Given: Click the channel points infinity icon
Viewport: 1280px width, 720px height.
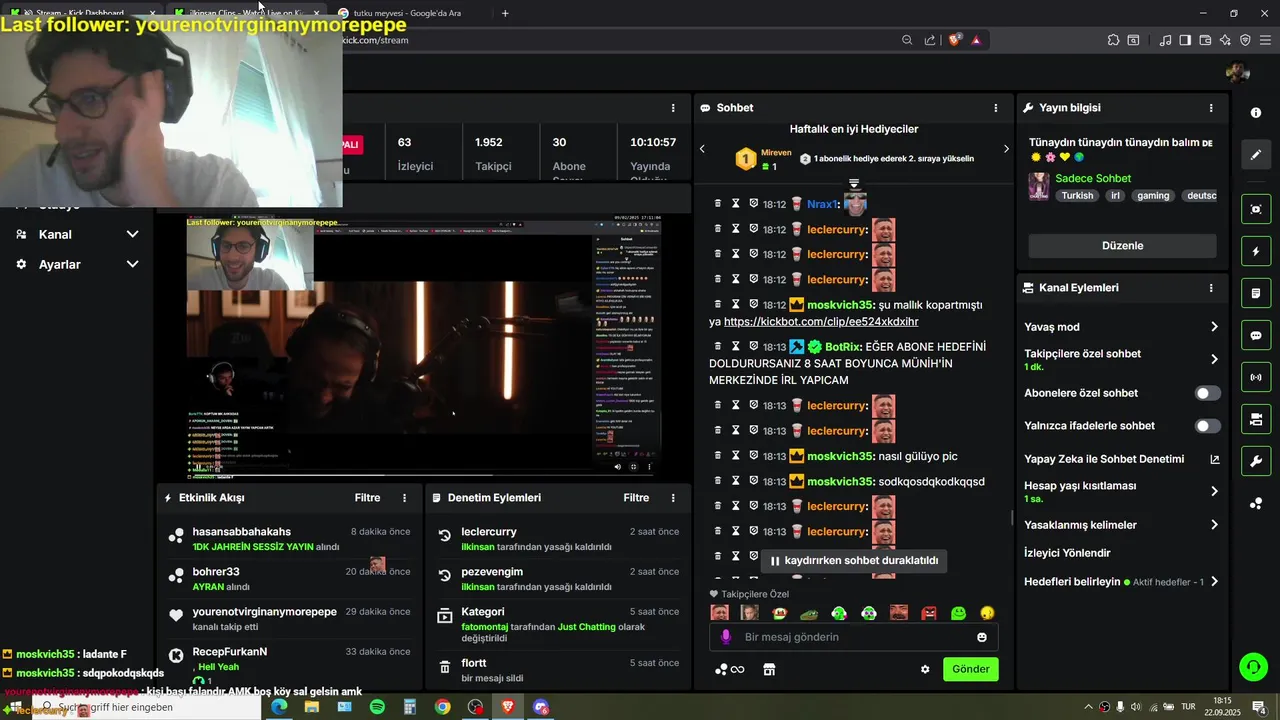Looking at the screenshot, I should click(731, 669).
